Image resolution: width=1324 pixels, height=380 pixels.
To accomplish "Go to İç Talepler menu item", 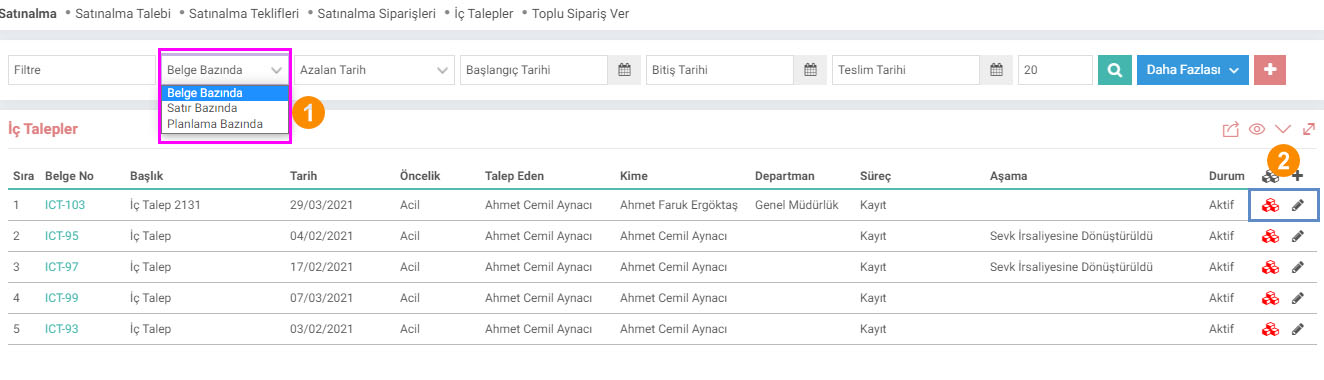I will coord(483,14).
